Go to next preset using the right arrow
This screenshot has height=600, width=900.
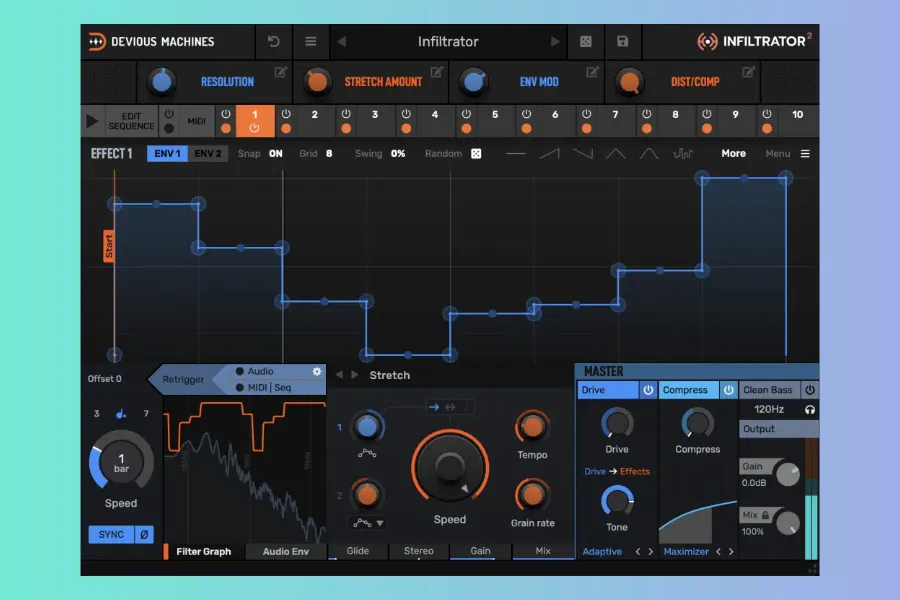tap(555, 42)
